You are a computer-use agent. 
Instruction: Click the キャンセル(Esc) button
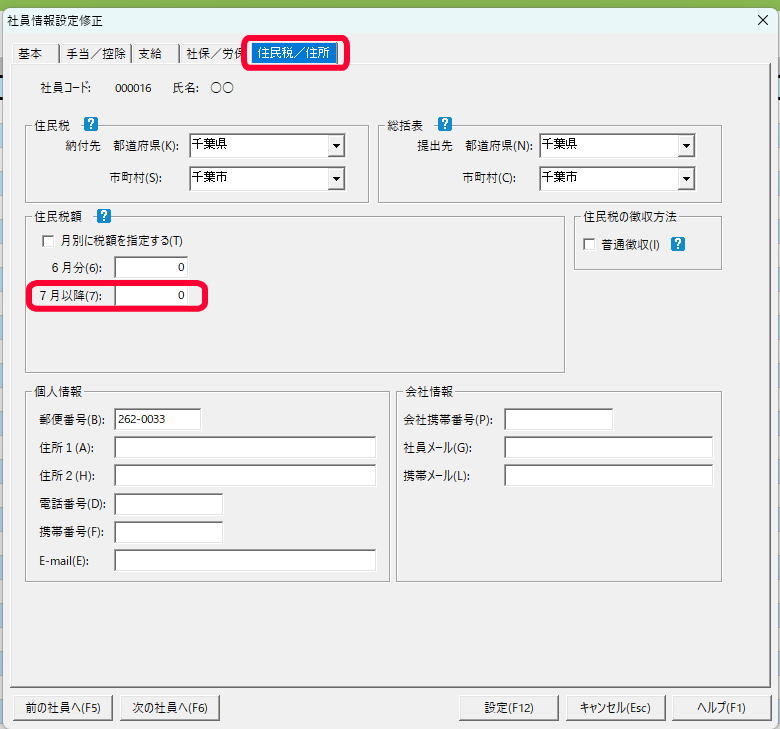click(614, 707)
